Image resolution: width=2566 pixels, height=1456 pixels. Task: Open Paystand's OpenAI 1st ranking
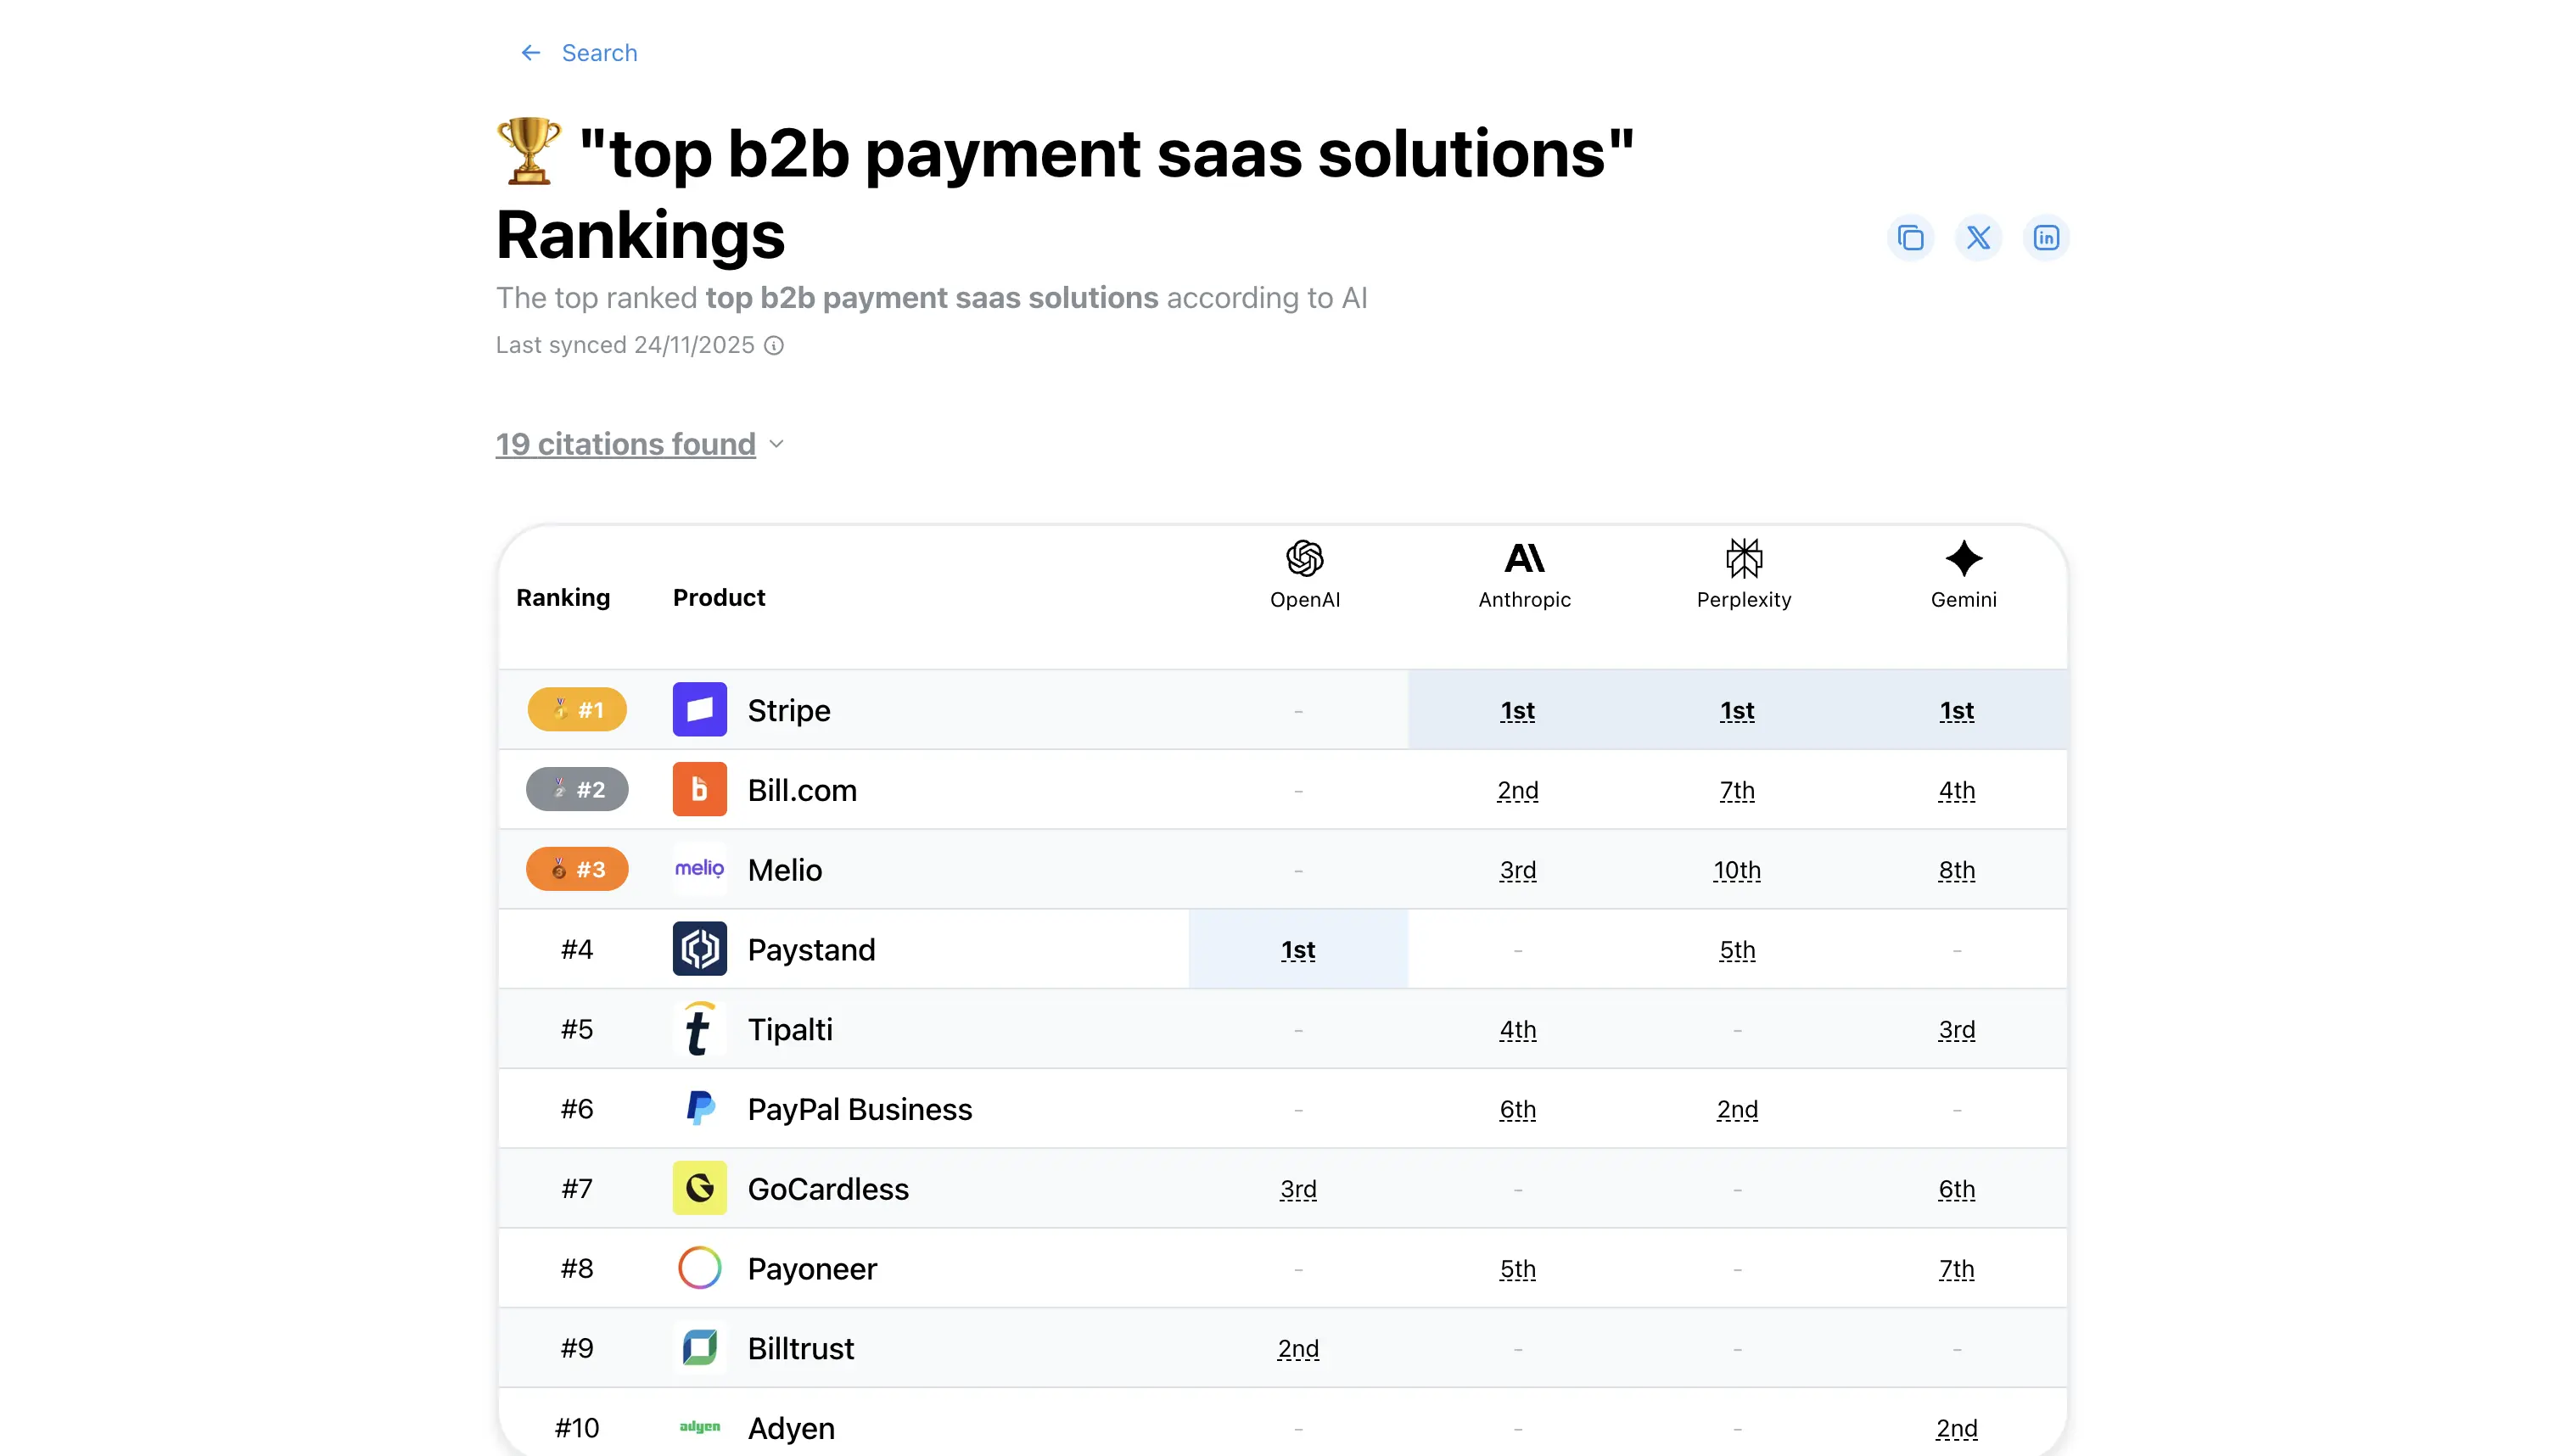[x=1298, y=950]
